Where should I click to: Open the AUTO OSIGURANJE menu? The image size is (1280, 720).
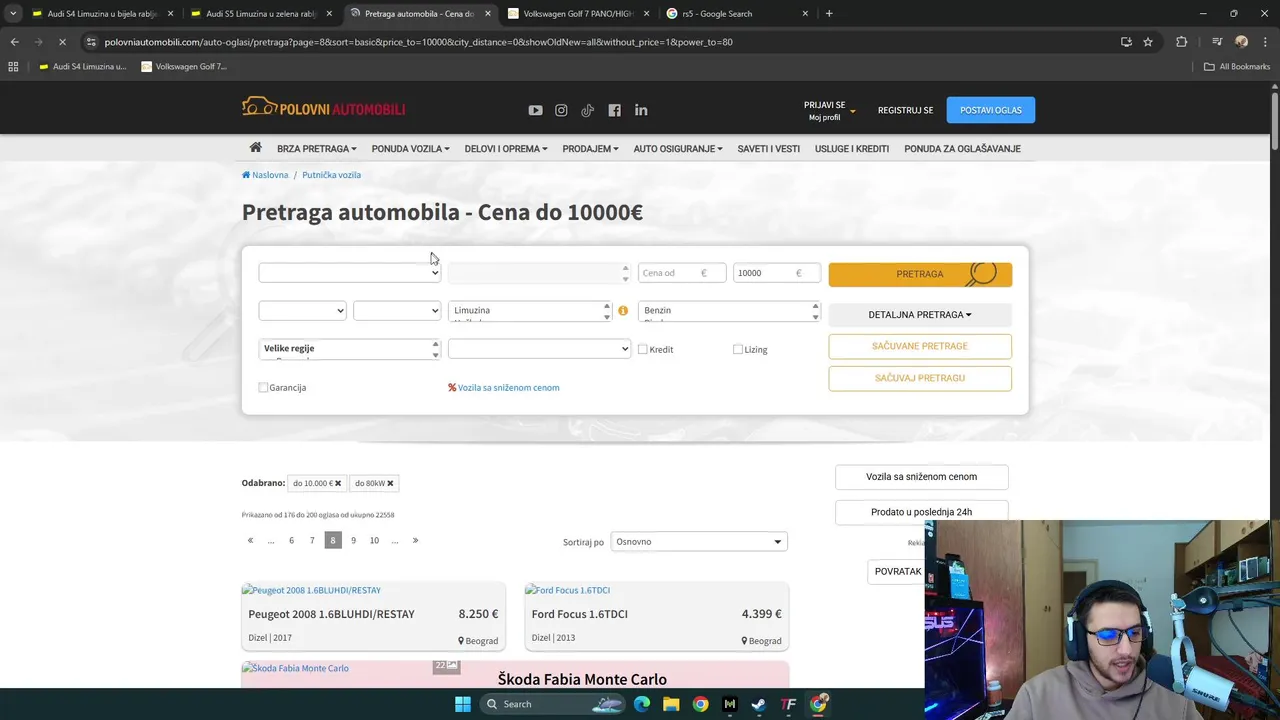[x=678, y=149]
